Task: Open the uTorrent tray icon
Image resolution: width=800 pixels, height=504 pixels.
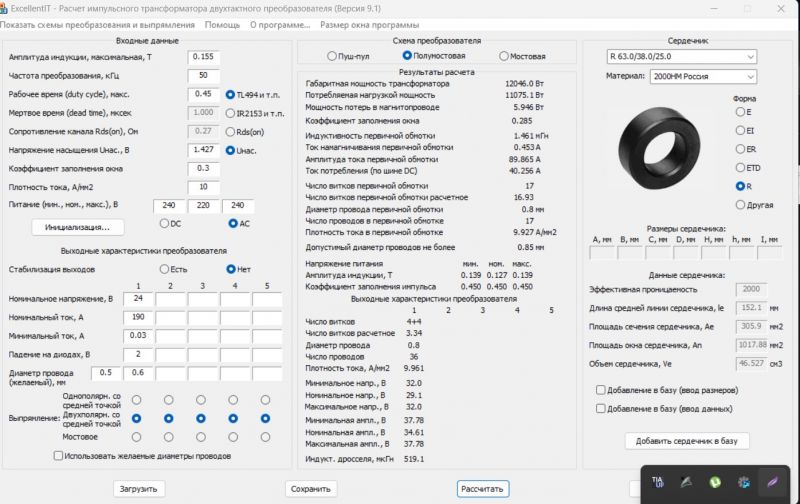Action: 715,482
